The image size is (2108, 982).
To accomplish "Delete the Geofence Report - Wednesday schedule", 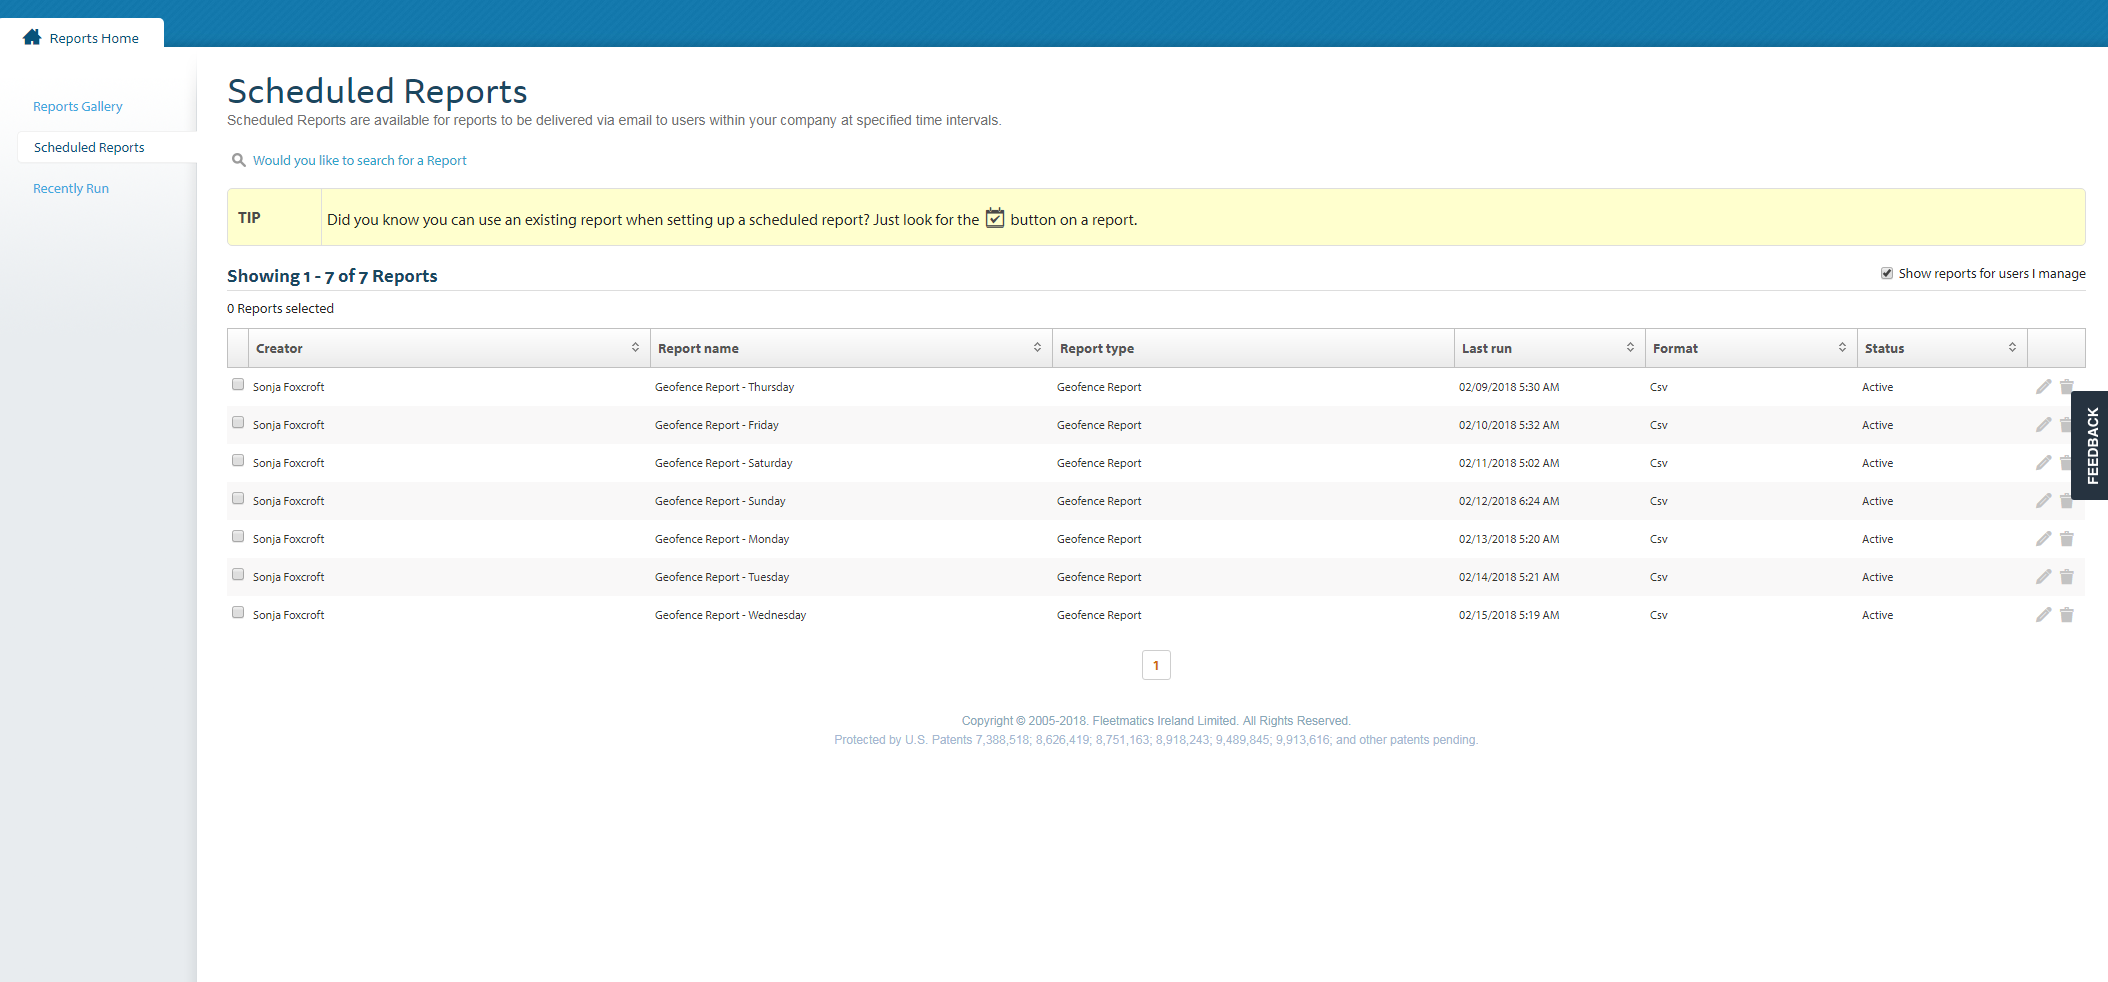I will coord(2067,615).
